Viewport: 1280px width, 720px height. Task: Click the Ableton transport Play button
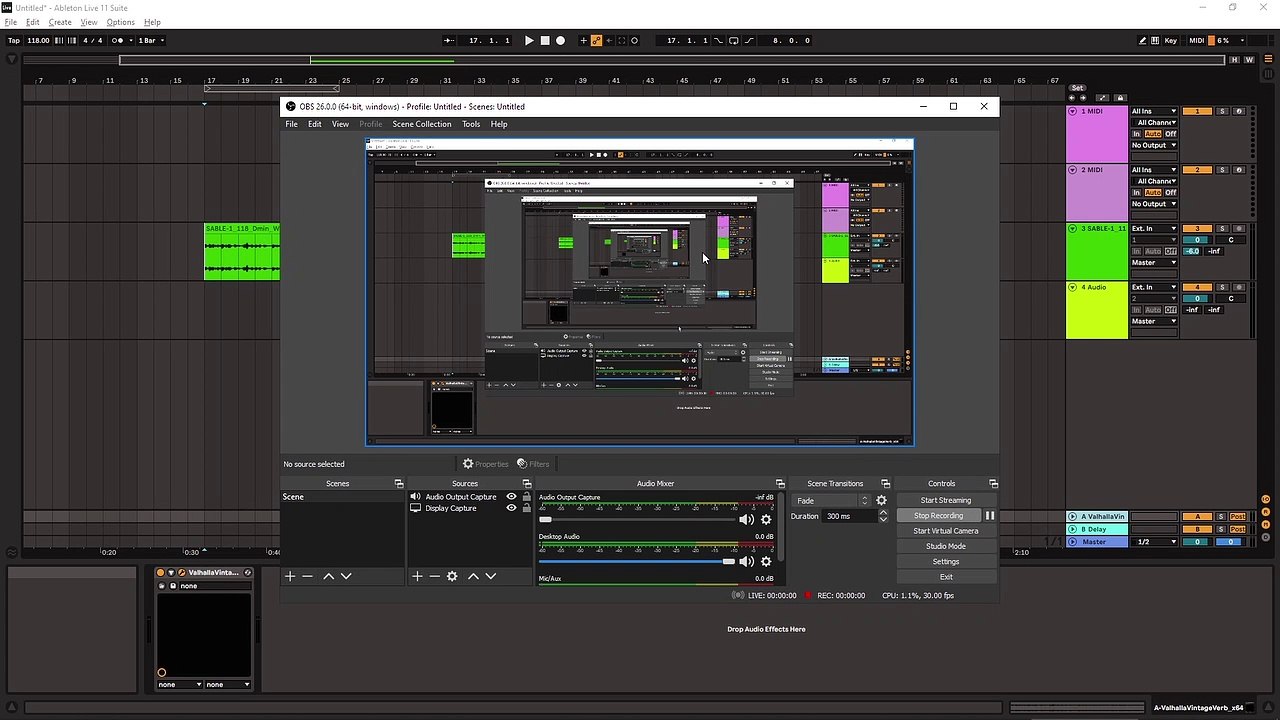[529, 41]
